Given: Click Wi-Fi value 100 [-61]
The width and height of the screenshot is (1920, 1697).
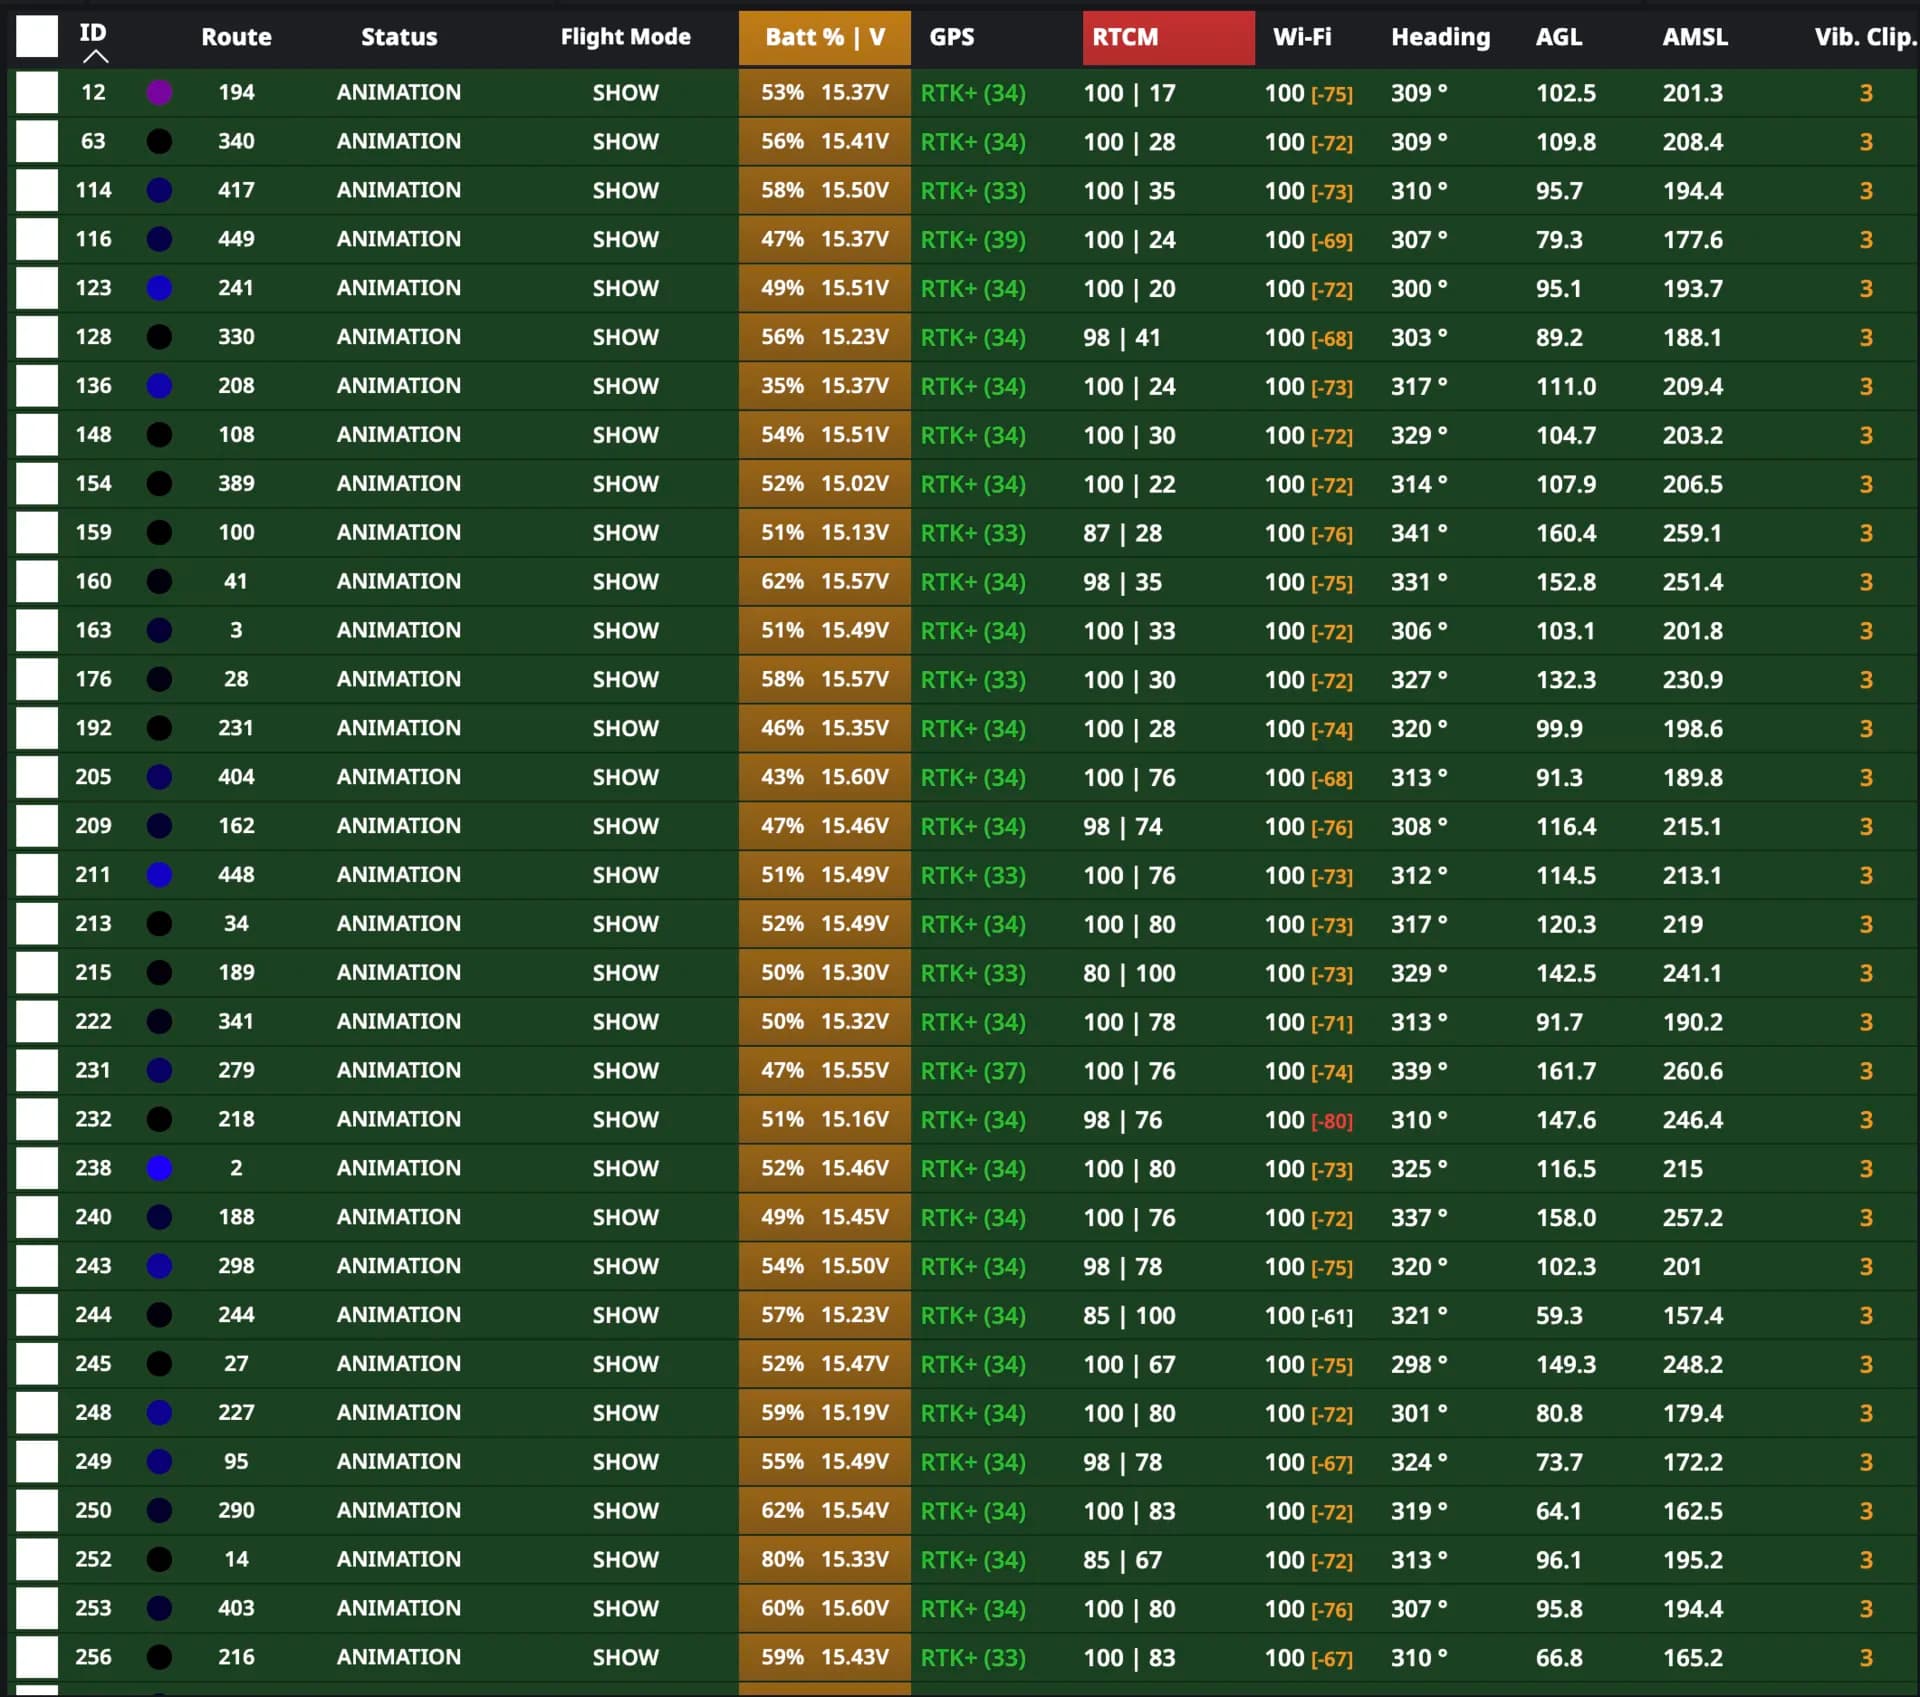Looking at the screenshot, I should tap(1308, 1316).
